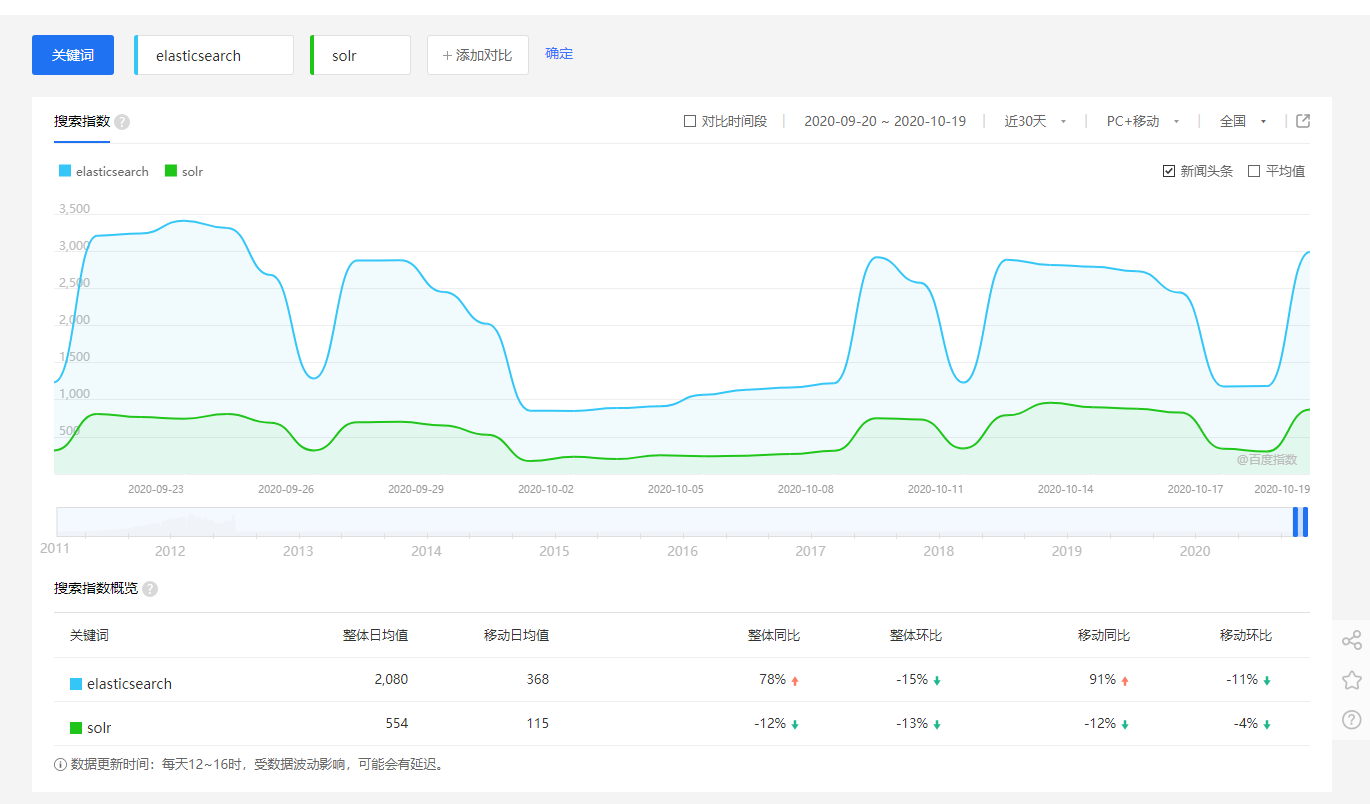Viewport: 1370px width, 804px height.
Task: Open the PC+移动 device dropdown
Action: tap(1143, 121)
